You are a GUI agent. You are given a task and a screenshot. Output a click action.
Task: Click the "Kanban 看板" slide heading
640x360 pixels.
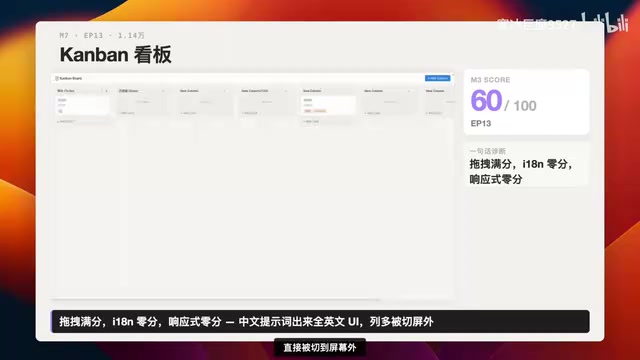pyautogui.click(x=116, y=55)
